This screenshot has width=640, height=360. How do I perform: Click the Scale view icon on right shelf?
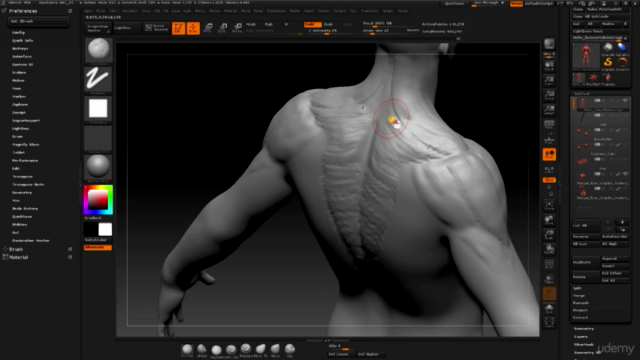click(x=549, y=235)
